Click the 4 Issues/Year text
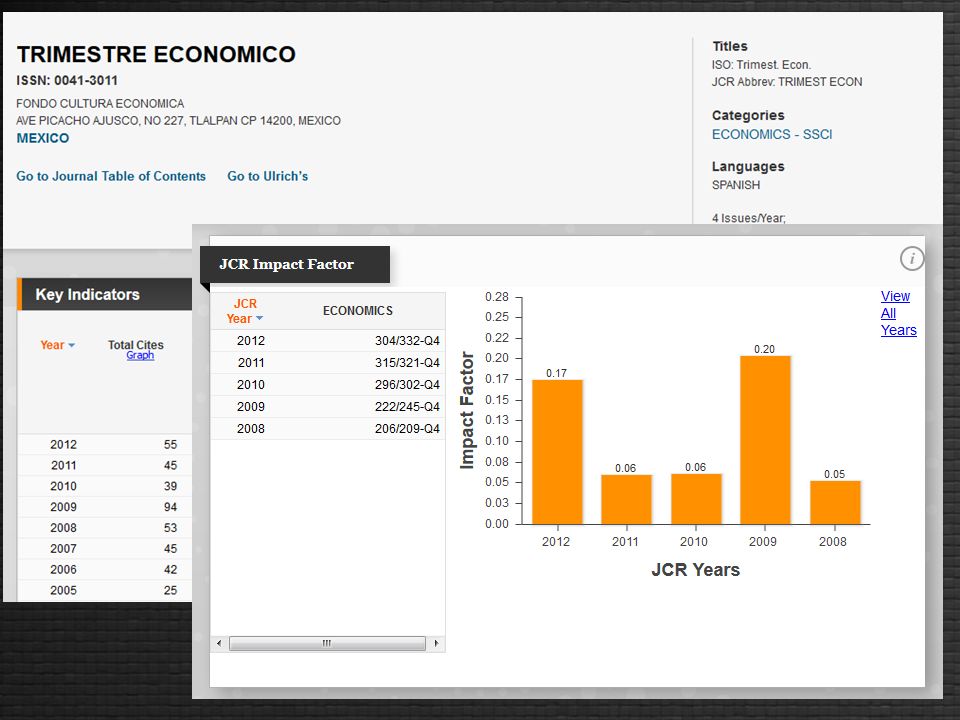The width and height of the screenshot is (960, 720). click(749, 218)
